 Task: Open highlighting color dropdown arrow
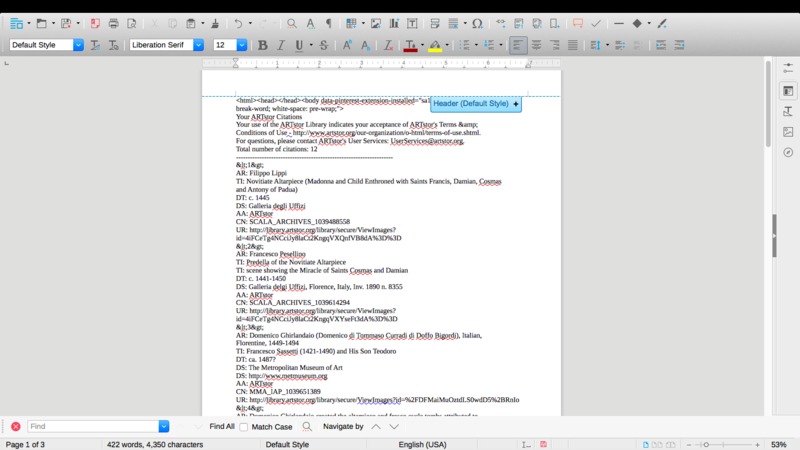[x=447, y=45]
